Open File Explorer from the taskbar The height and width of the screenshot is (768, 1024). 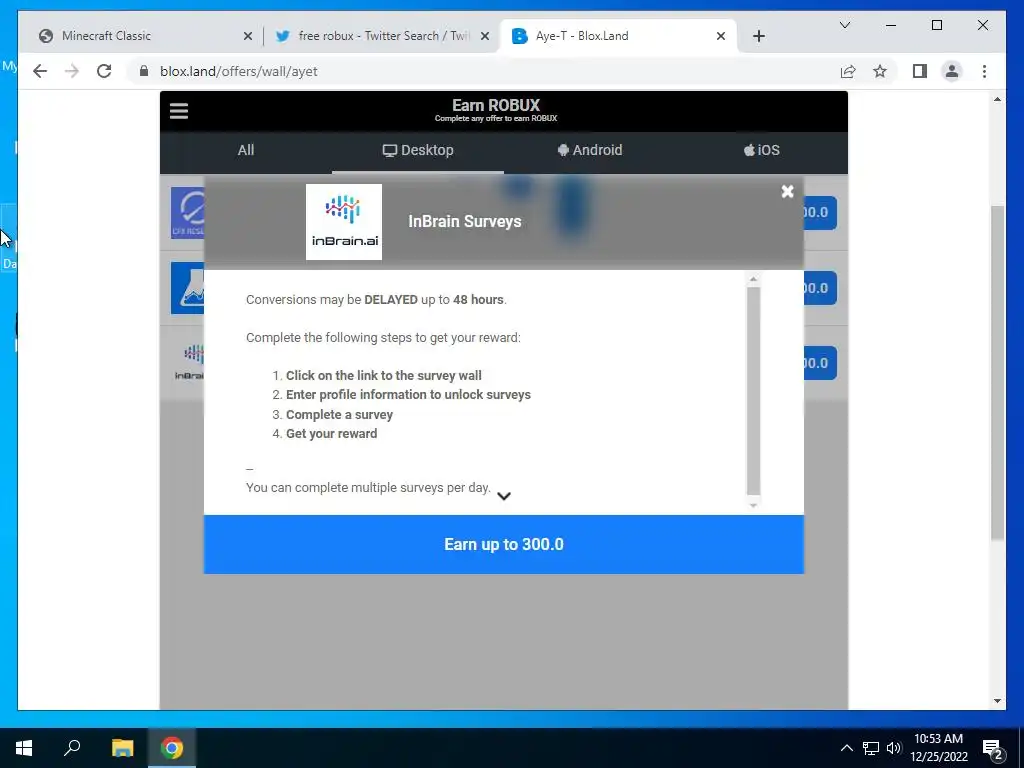point(122,748)
